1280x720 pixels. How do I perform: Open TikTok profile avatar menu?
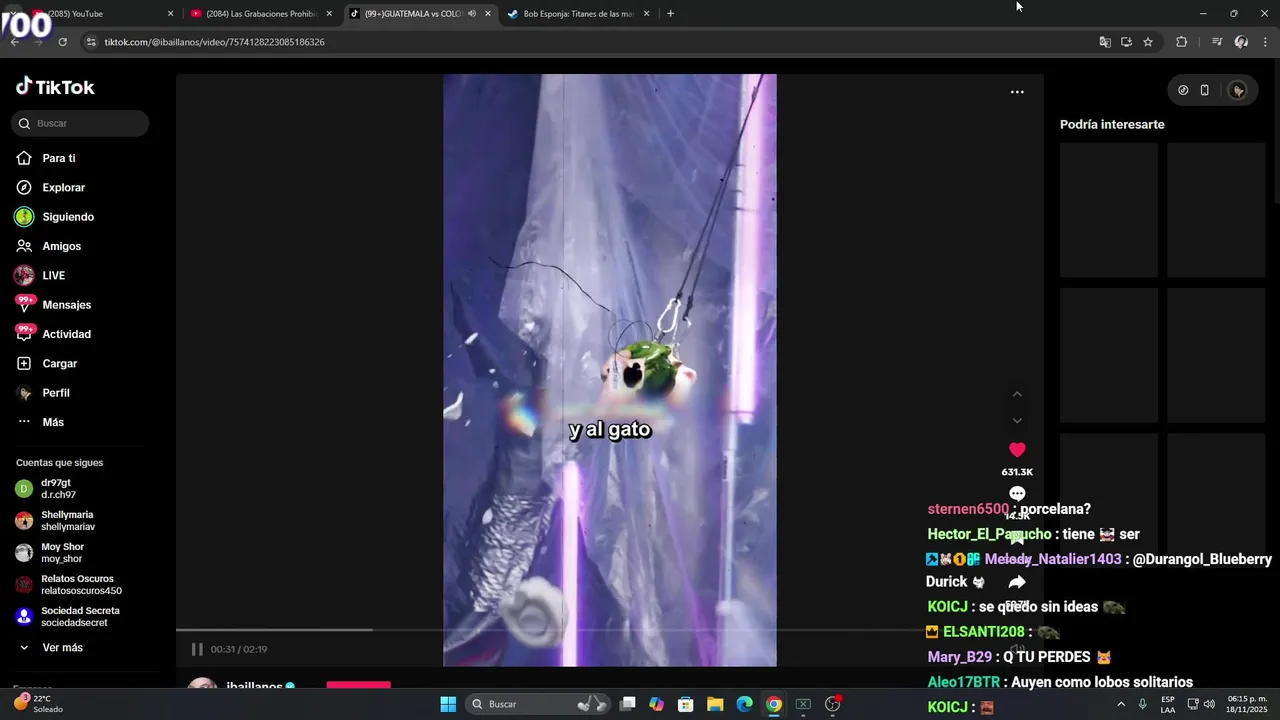pos(1238,90)
